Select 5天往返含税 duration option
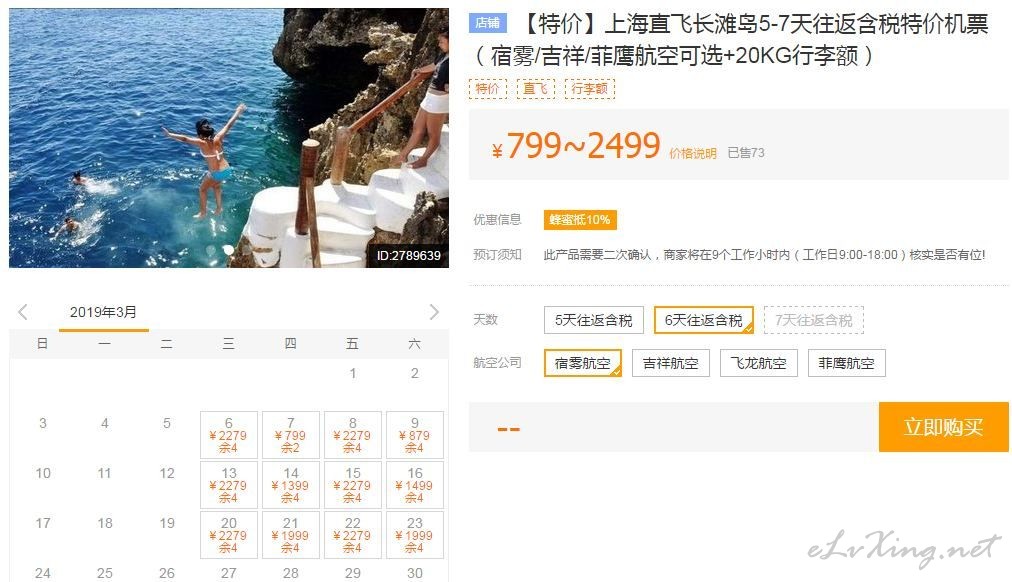Viewport: 1012px width, 582px height. [x=594, y=320]
